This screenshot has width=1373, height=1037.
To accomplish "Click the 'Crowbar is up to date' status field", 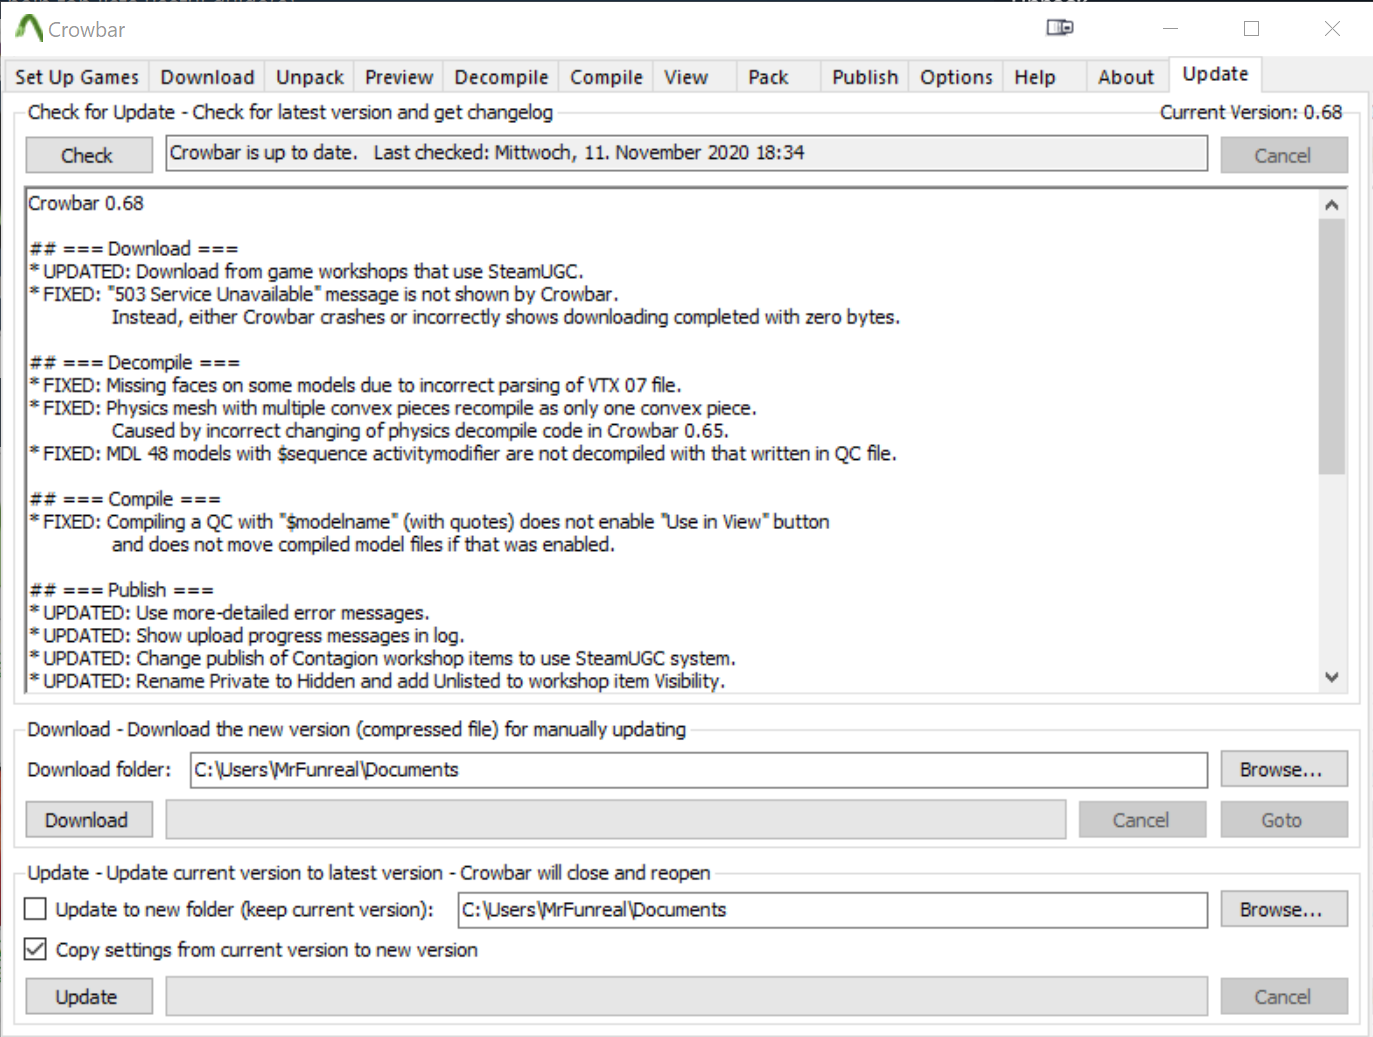I will pos(686,153).
